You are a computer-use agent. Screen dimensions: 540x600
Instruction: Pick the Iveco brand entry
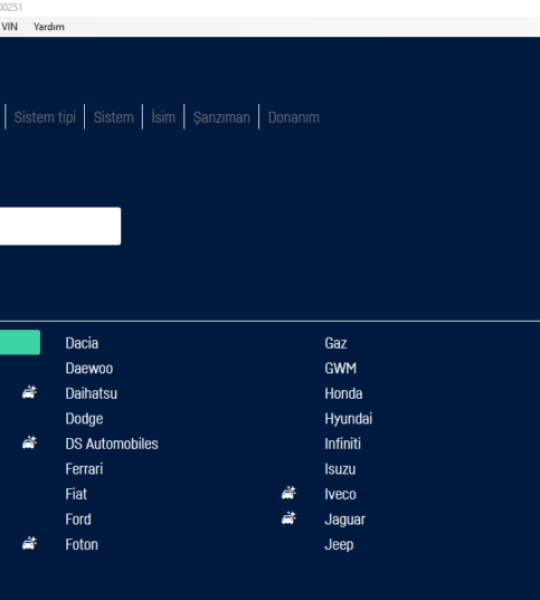click(341, 494)
